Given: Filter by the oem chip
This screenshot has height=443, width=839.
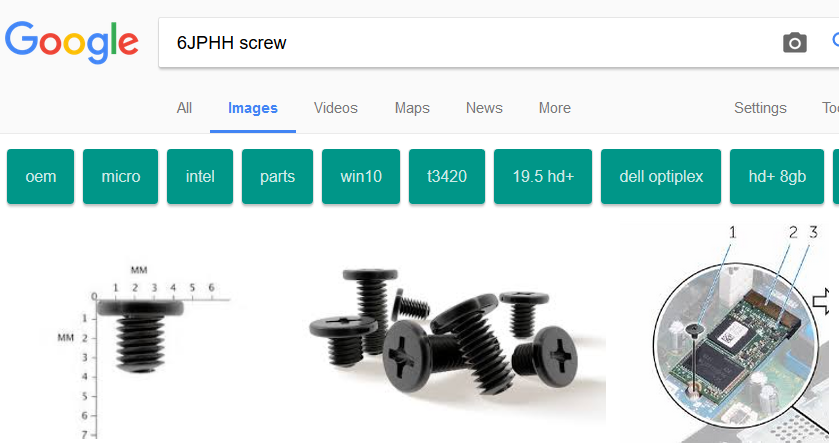Looking at the screenshot, I should 41,177.
